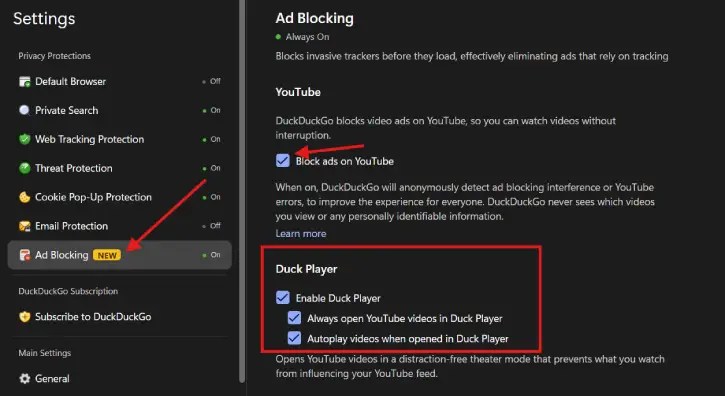The image size is (725, 396).
Task: Click the Threat Protection green icon
Action: click(x=25, y=168)
